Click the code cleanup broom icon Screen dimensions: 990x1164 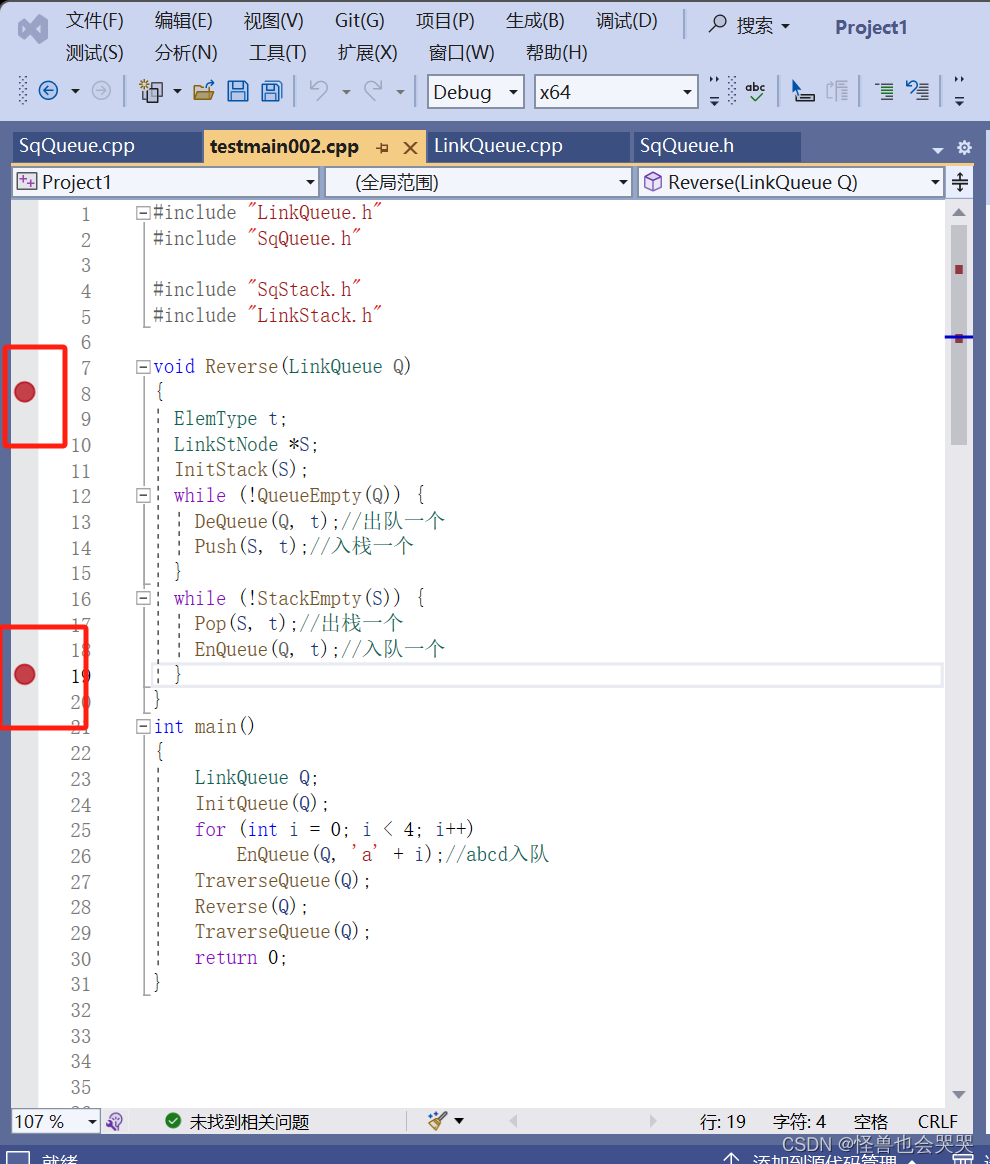coord(438,1120)
